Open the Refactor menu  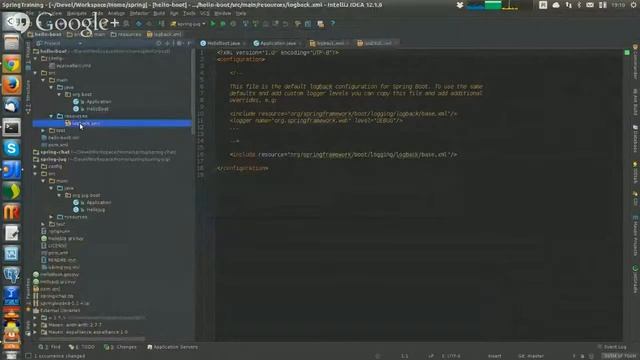coord(139,13)
